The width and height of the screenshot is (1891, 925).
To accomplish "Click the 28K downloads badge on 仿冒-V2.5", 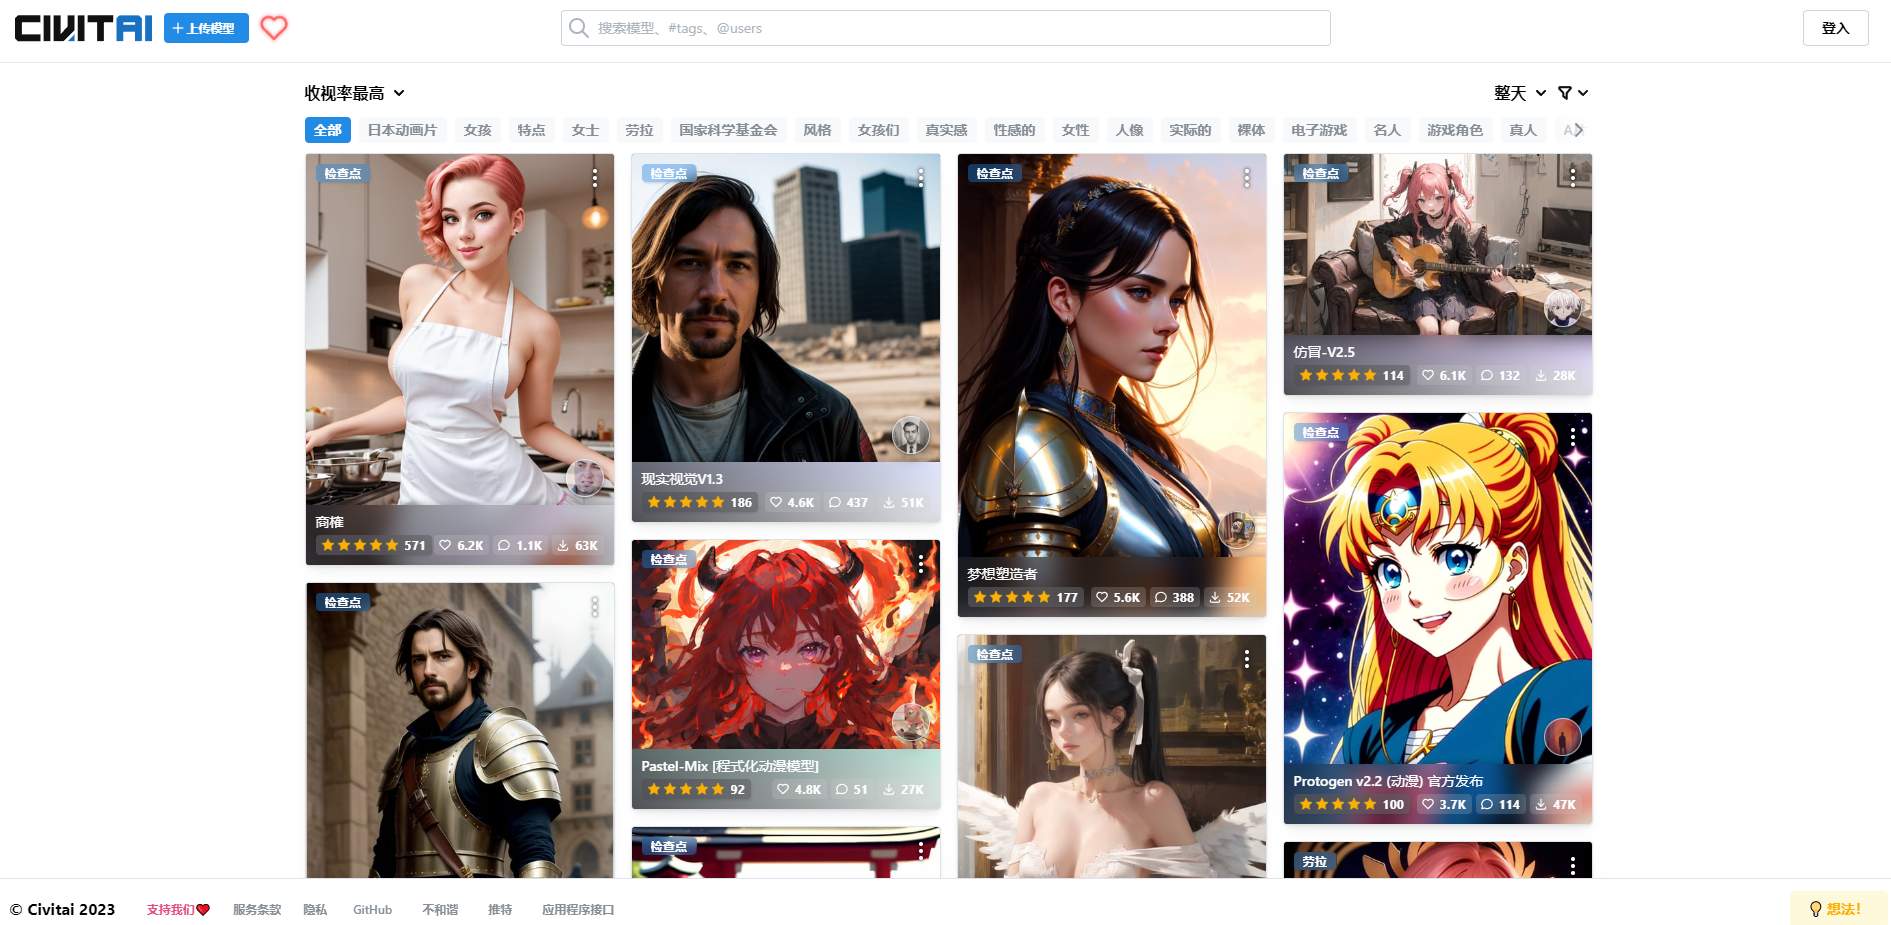I will [x=1555, y=375].
